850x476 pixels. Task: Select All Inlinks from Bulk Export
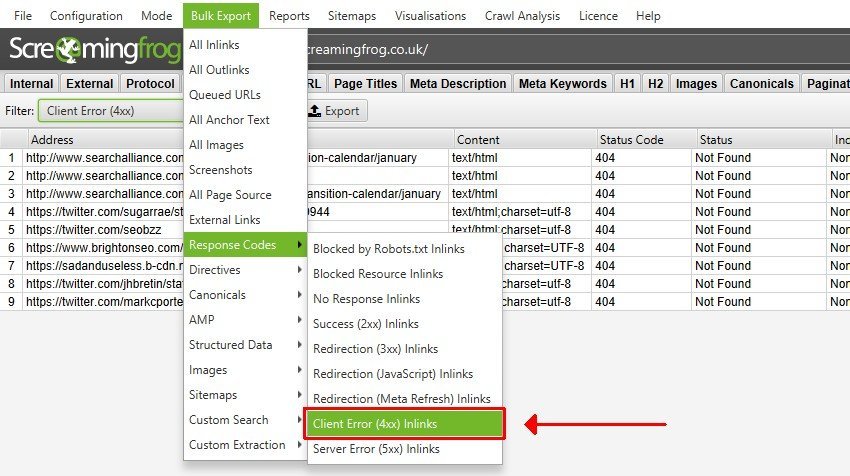pyautogui.click(x=214, y=45)
